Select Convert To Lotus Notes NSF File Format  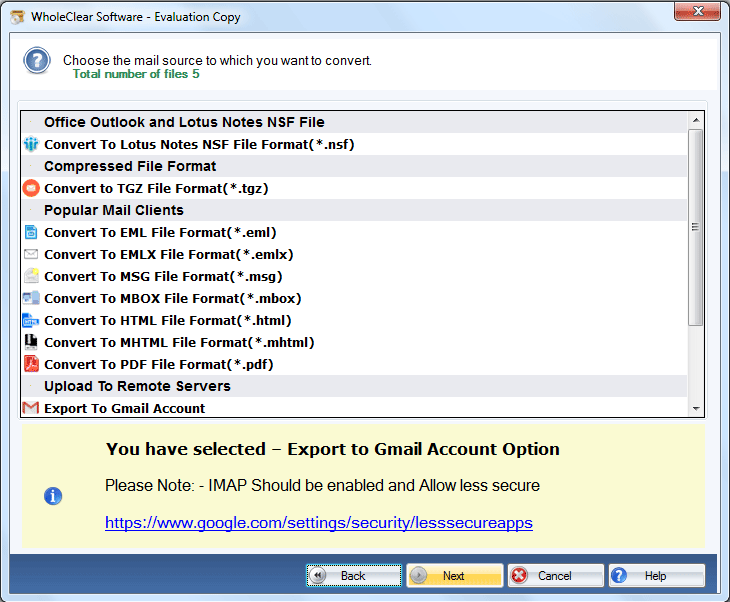[354, 144]
